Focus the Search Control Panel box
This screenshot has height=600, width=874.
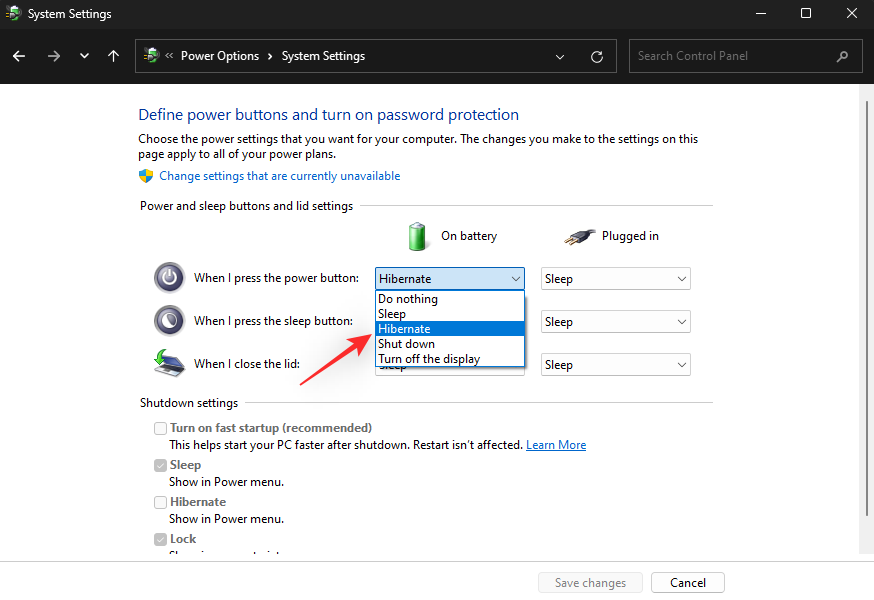745,56
